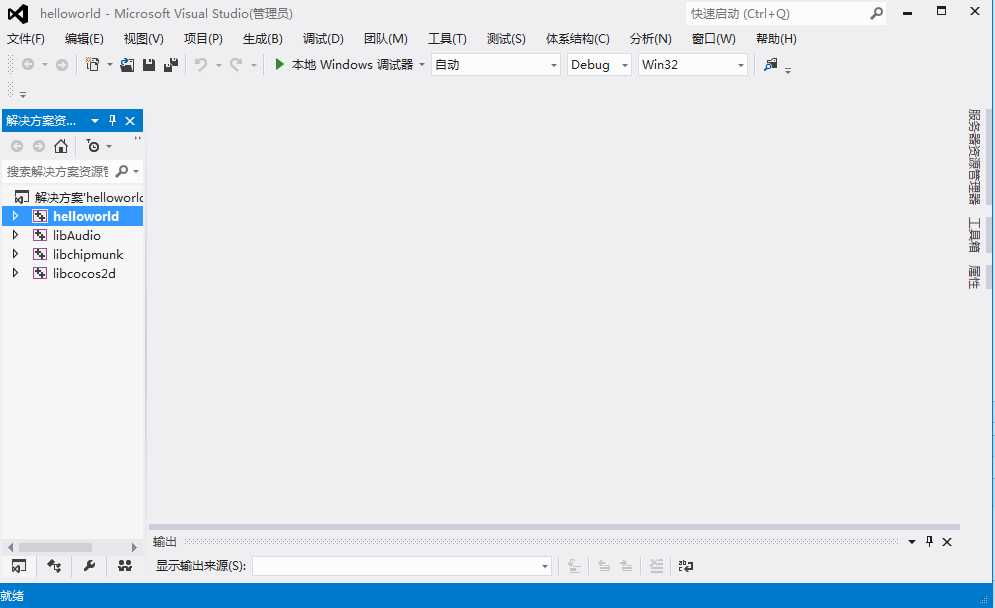The width and height of the screenshot is (995, 608).
Task: Click the quick launch search magnifier icon
Action: (x=876, y=13)
